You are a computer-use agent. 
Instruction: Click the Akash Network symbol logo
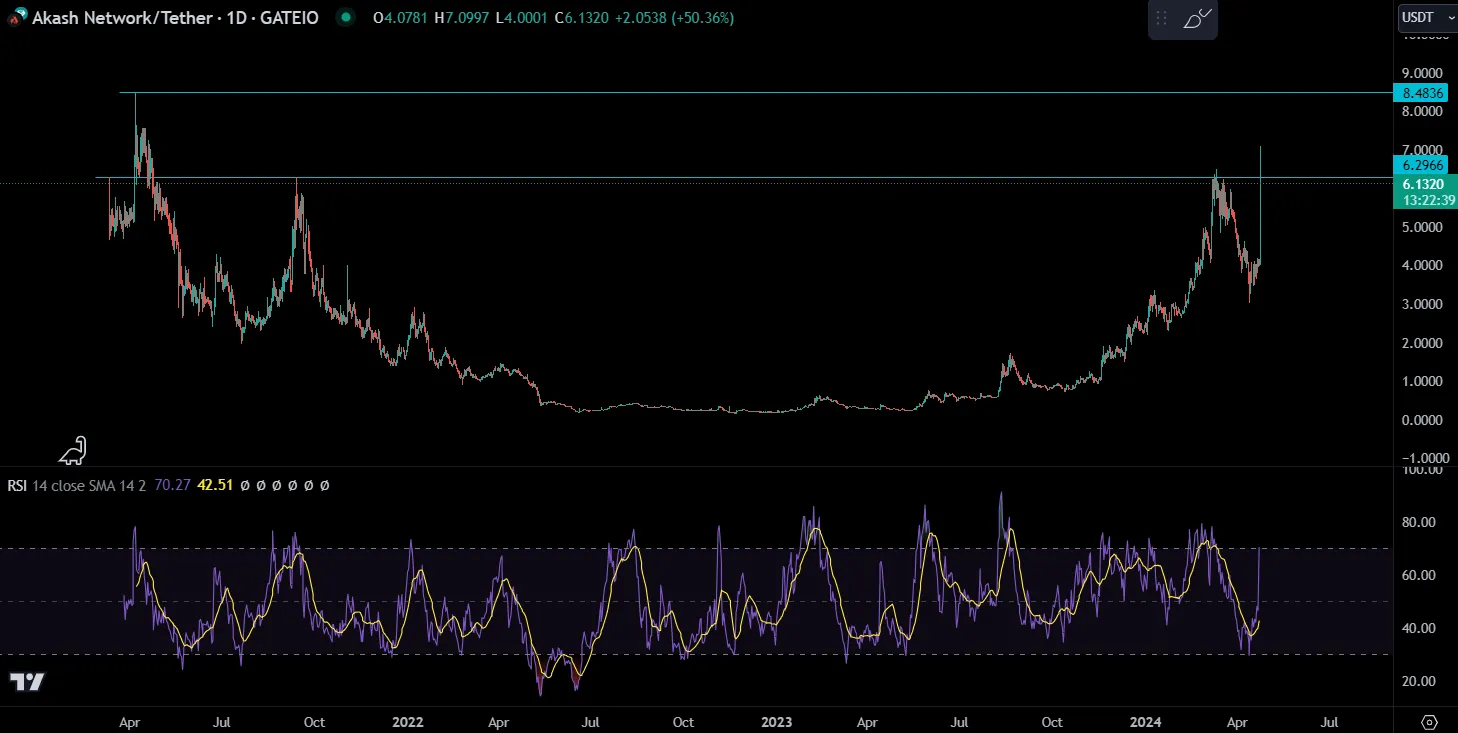point(17,17)
